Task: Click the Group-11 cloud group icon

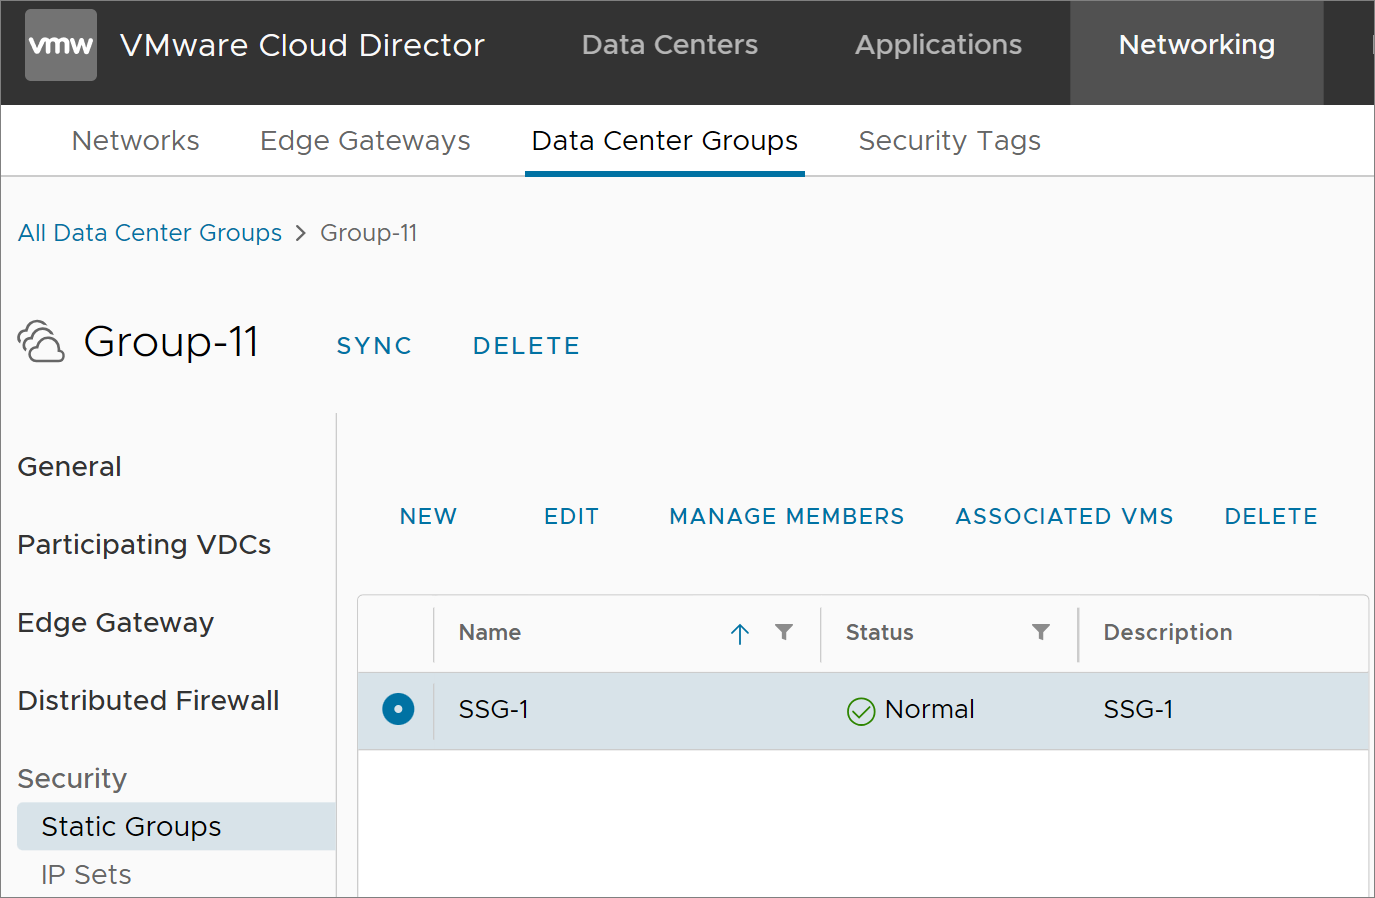Action: pyautogui.click(x=41, y=342)
